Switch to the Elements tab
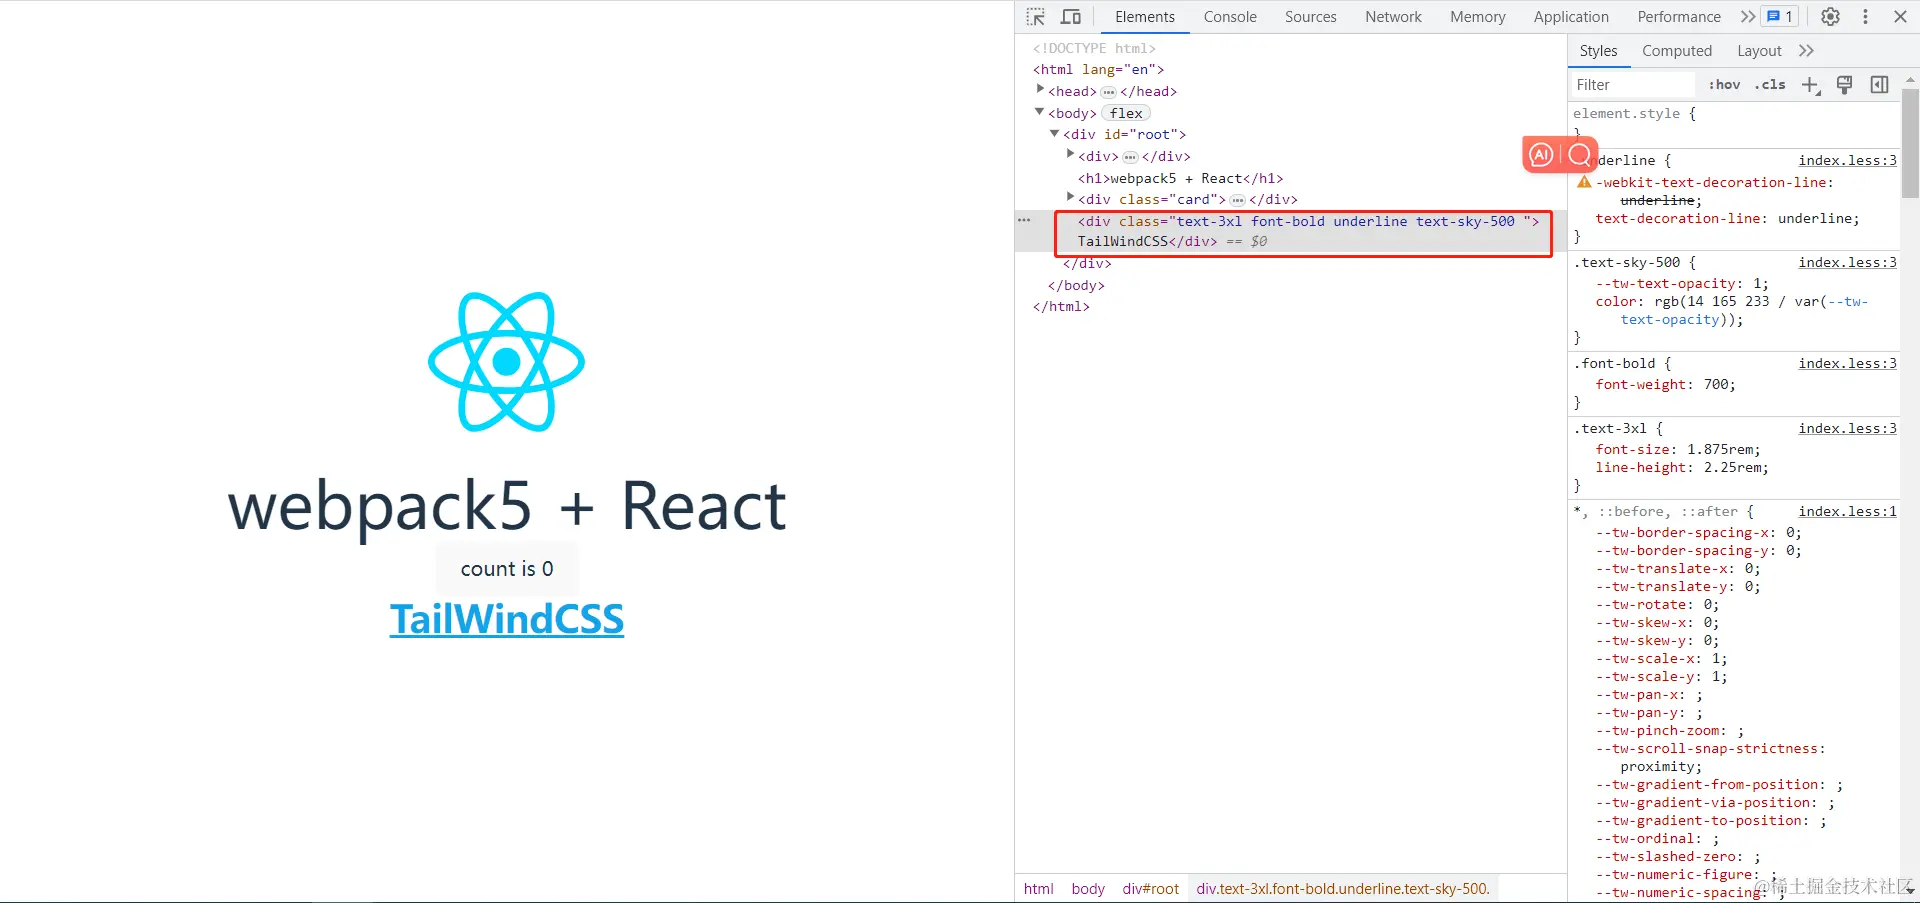Viewport: 1920px width, 903px height. tap(1145, 17)
